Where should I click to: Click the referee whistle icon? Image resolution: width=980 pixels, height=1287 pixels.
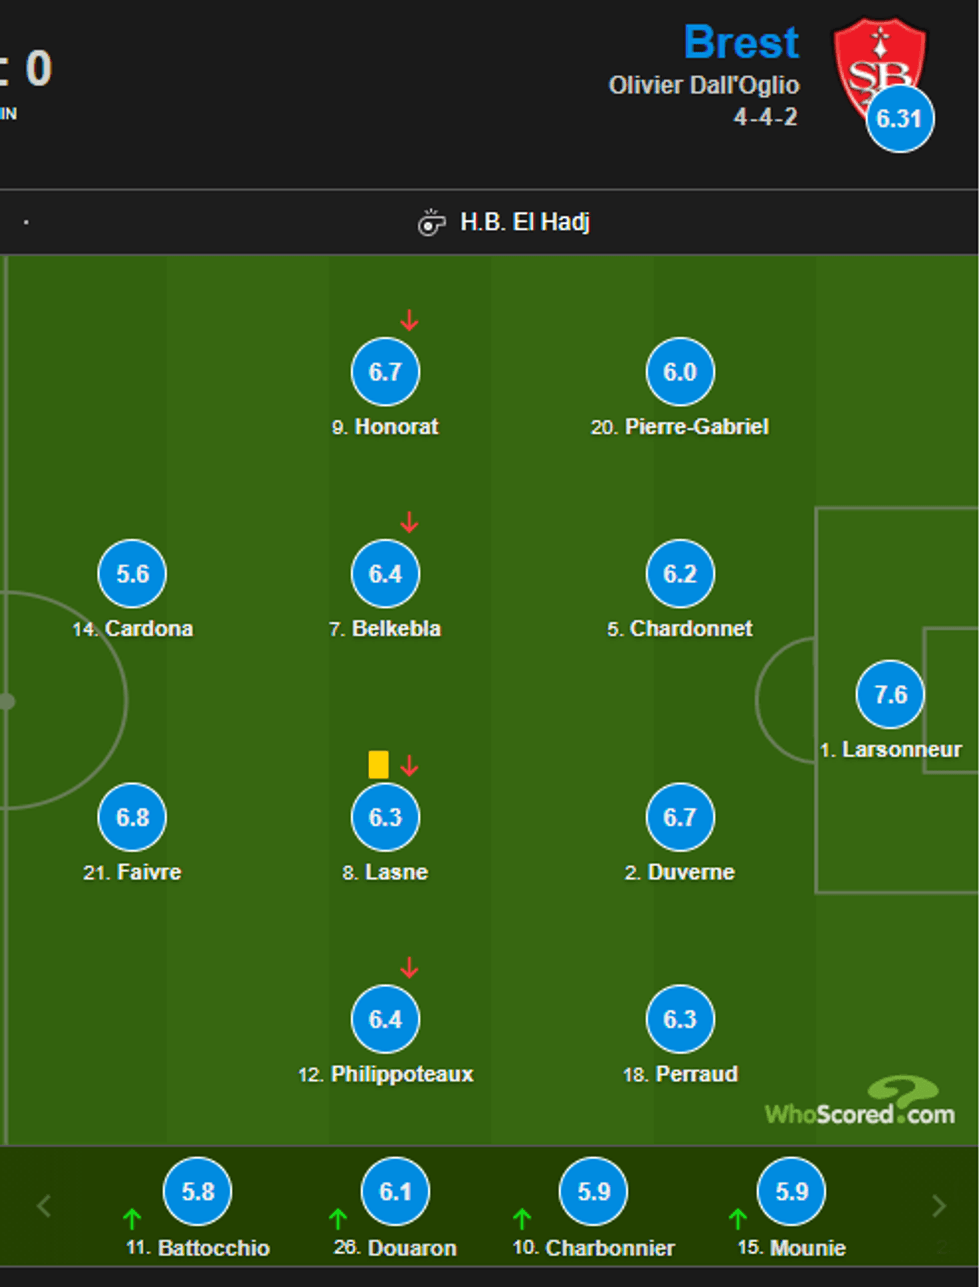point(431,222)
